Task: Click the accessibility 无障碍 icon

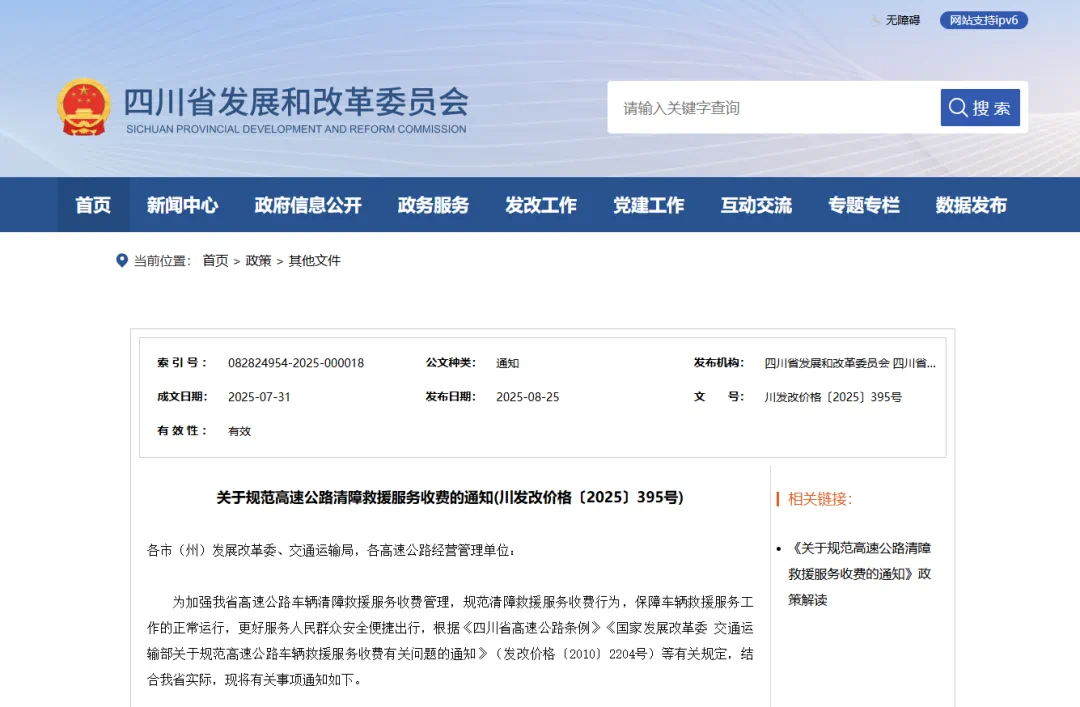Action: (876, 20)
